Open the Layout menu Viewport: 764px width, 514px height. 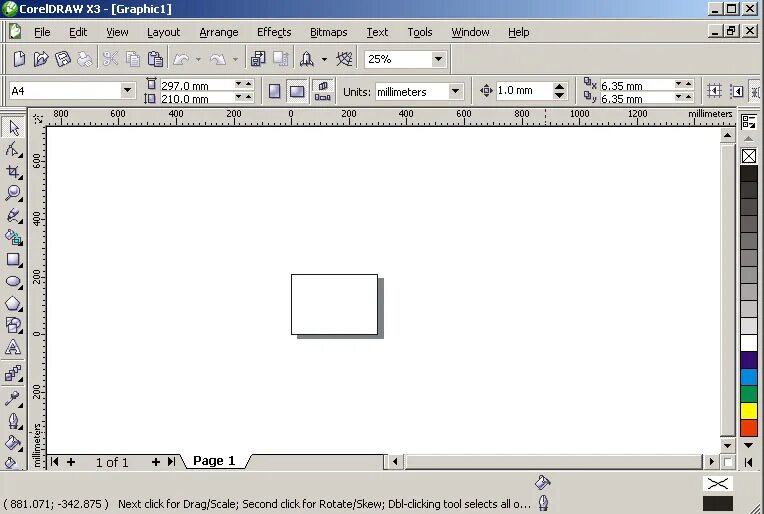[x=164, y=32]
